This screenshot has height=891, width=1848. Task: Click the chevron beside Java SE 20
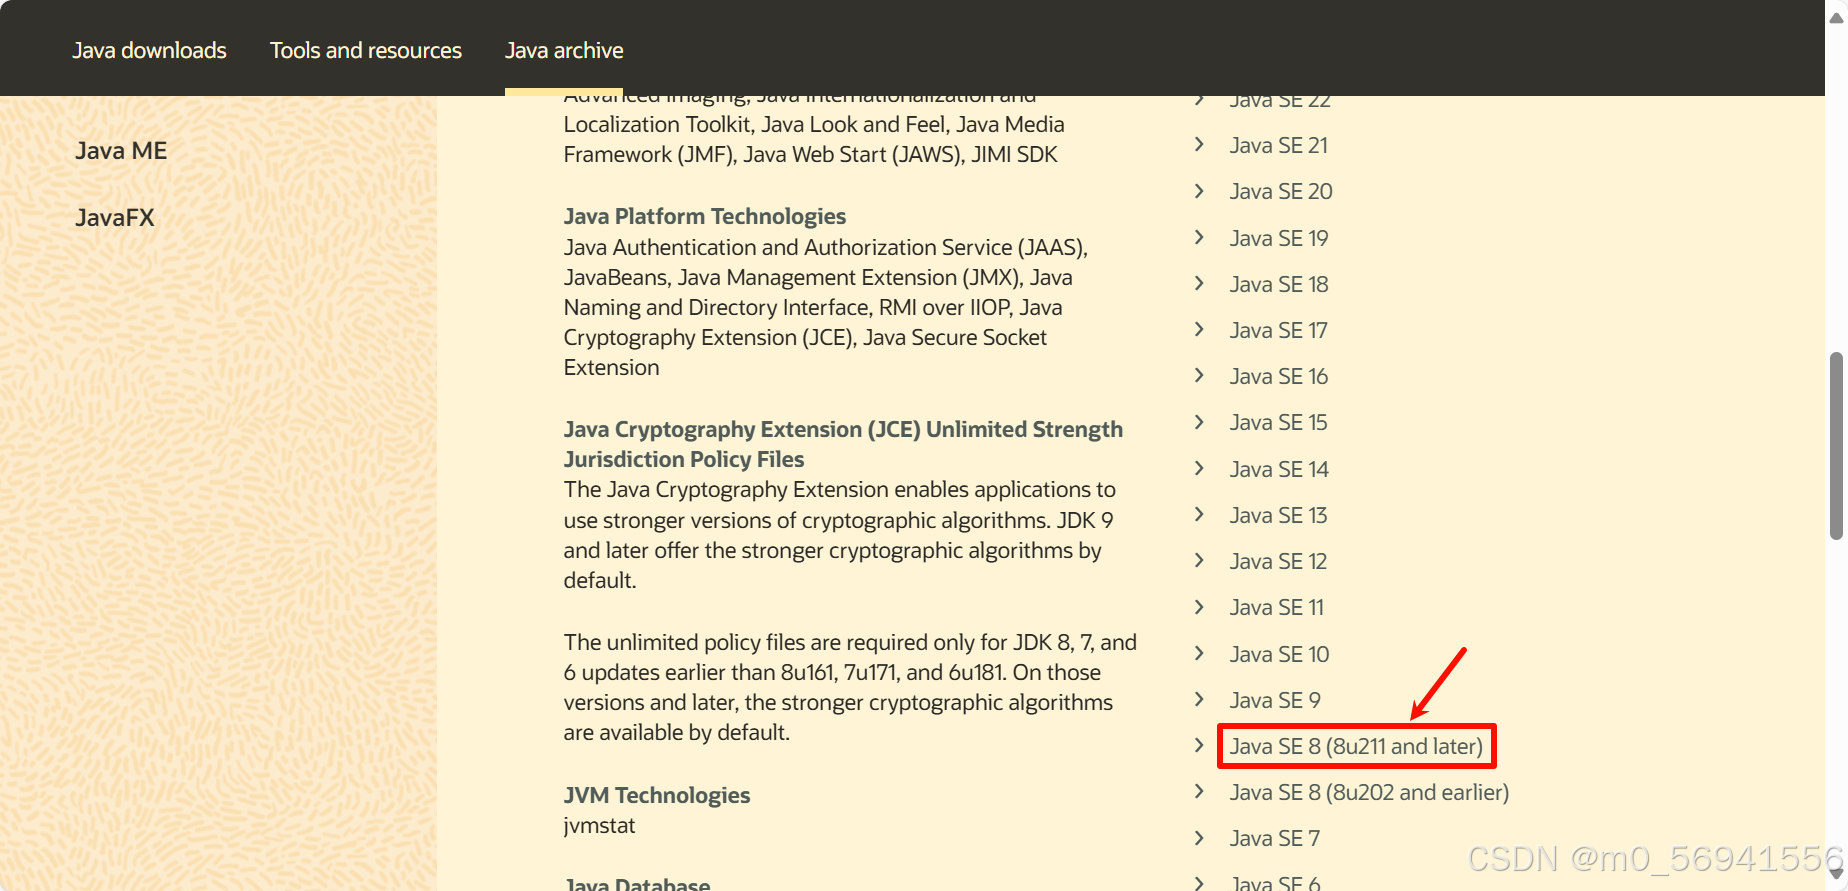tap(1199, 190)
